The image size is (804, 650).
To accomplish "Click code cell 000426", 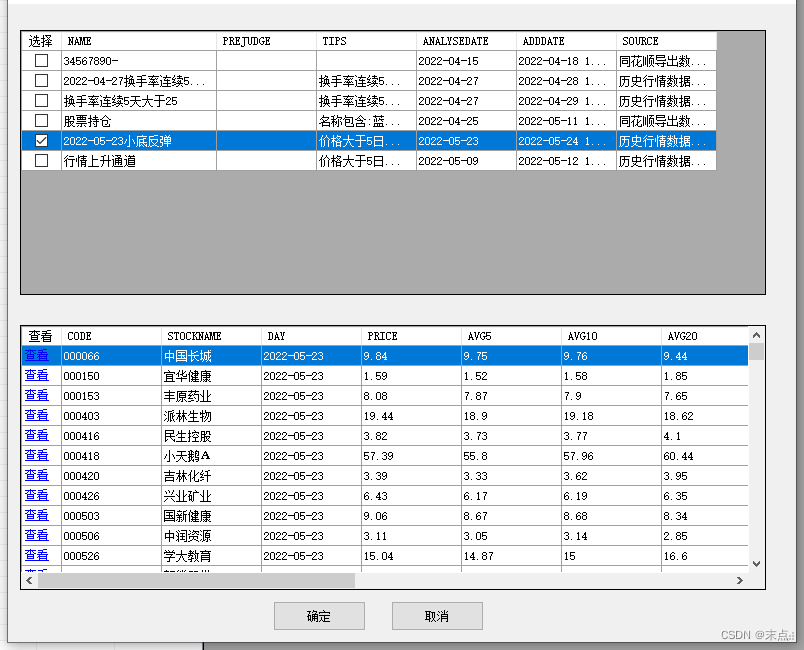I will (111, 496).
